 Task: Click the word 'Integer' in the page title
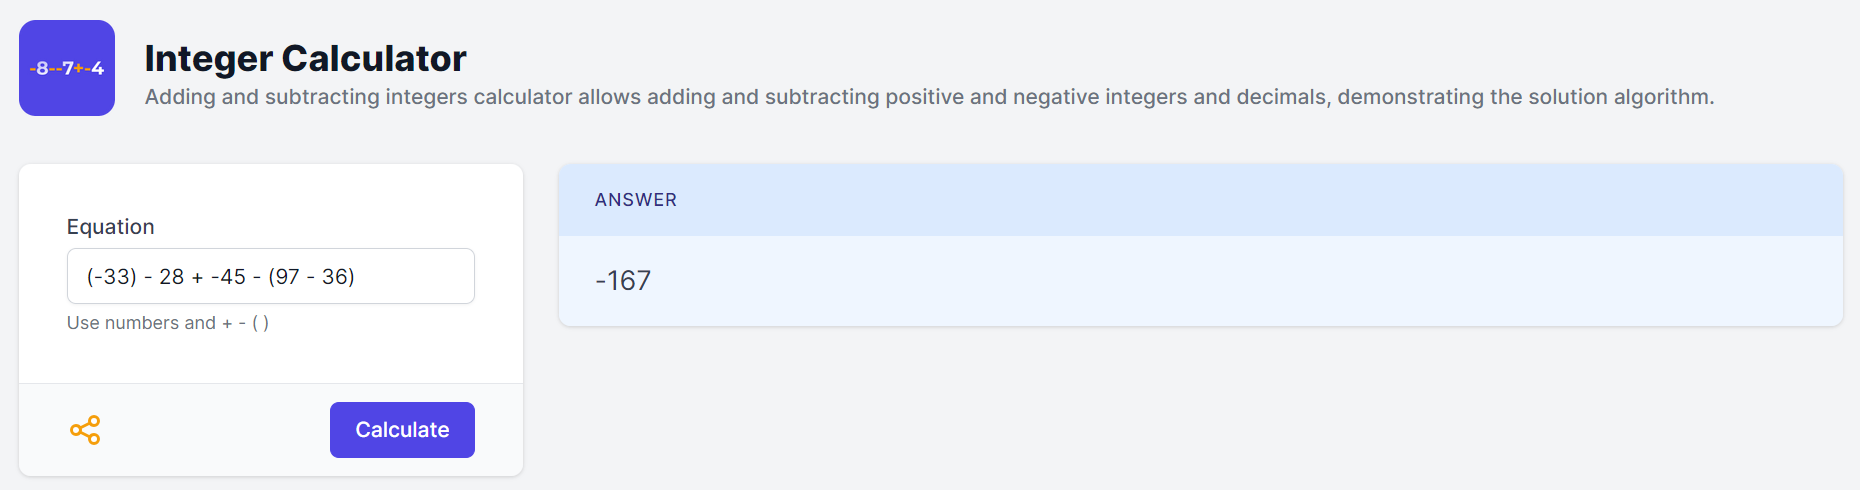coord(209,60)
